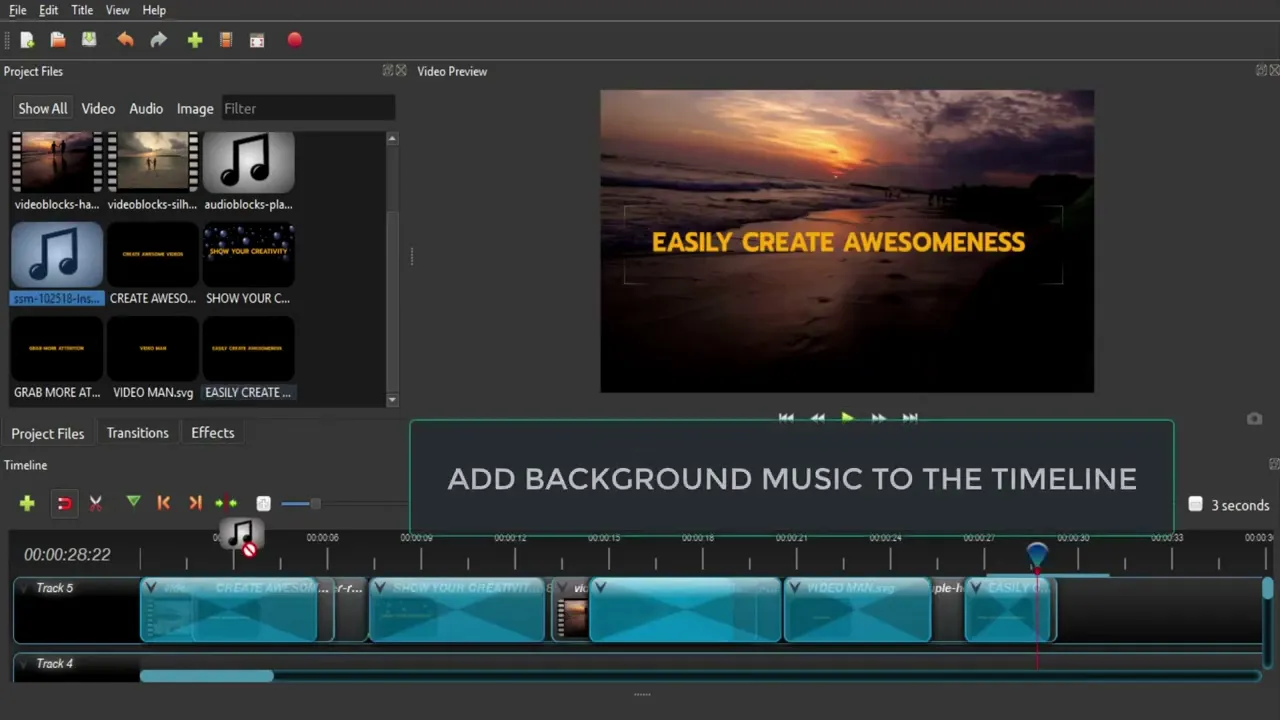Open the Track 4 menu arrow
This screenshot has height=720, width=1280.
coord(25,664)
